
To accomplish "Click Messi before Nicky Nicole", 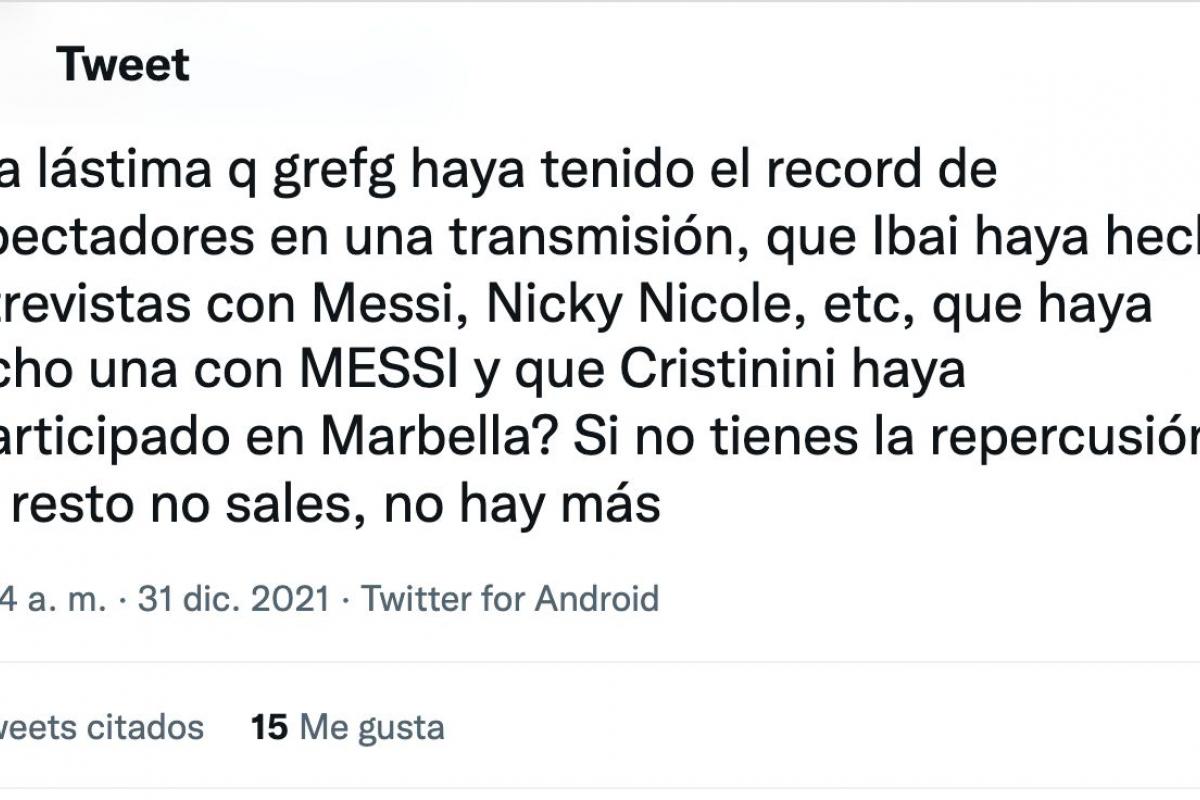I will [x=414, y=307].
